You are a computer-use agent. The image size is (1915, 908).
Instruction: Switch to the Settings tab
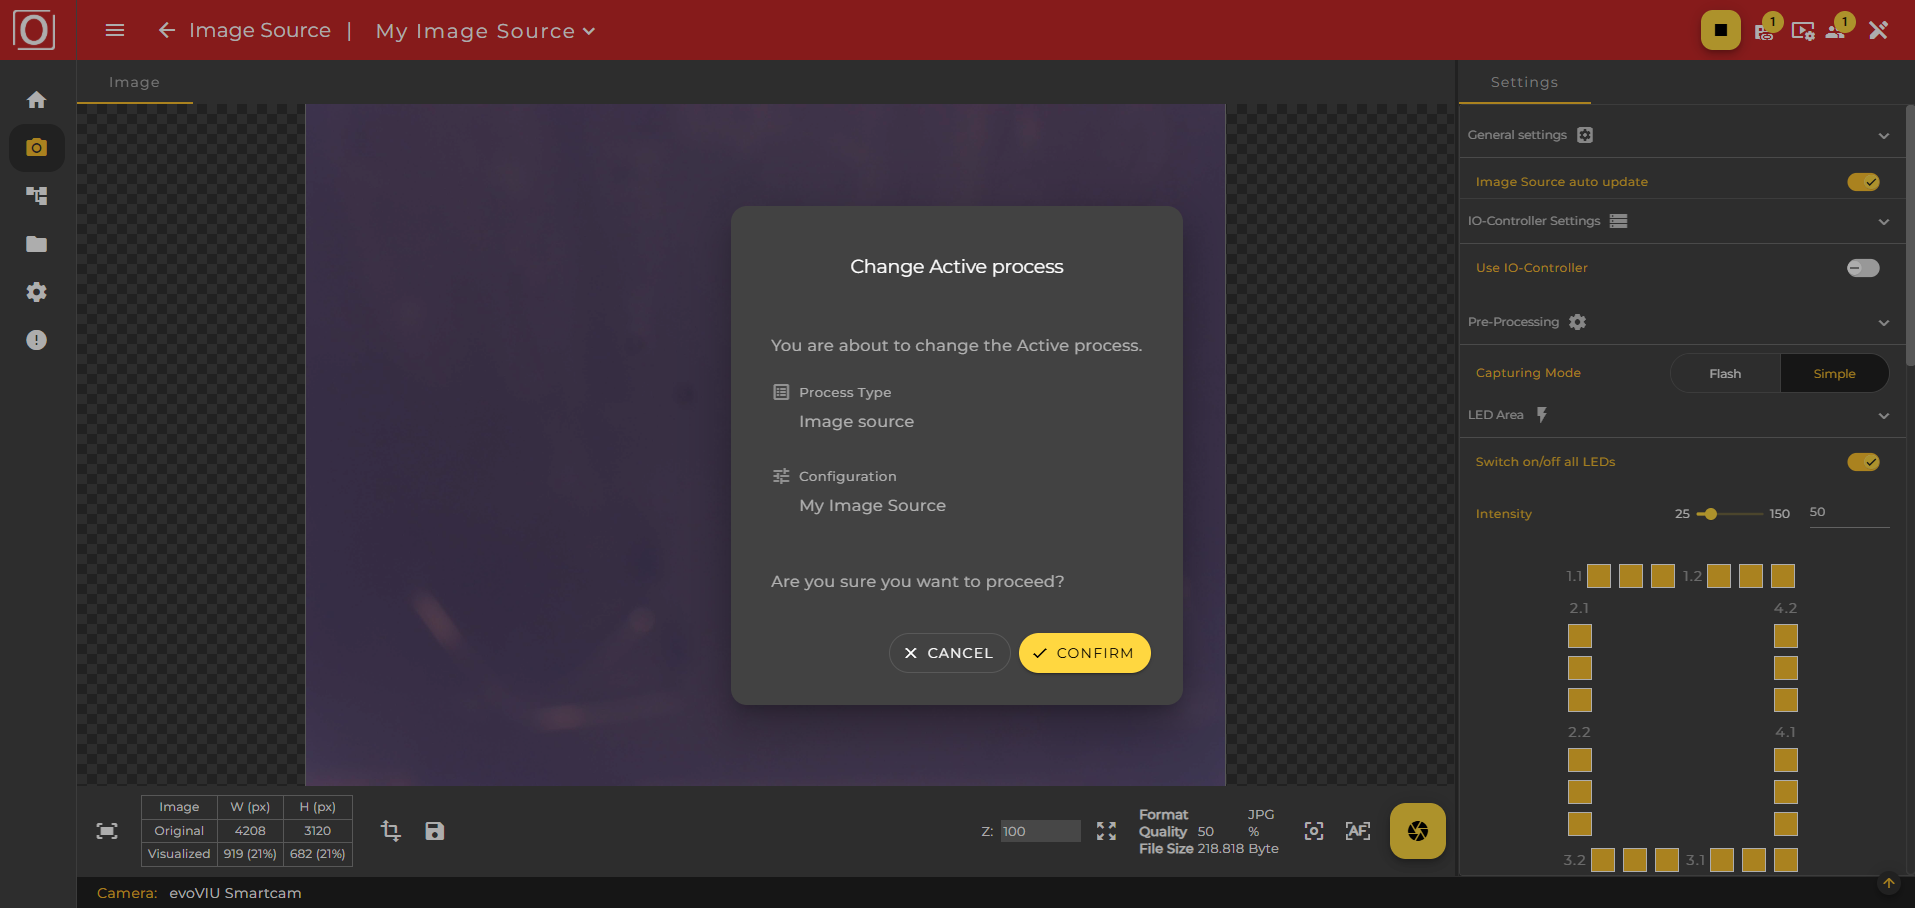tap(1523, 82)
